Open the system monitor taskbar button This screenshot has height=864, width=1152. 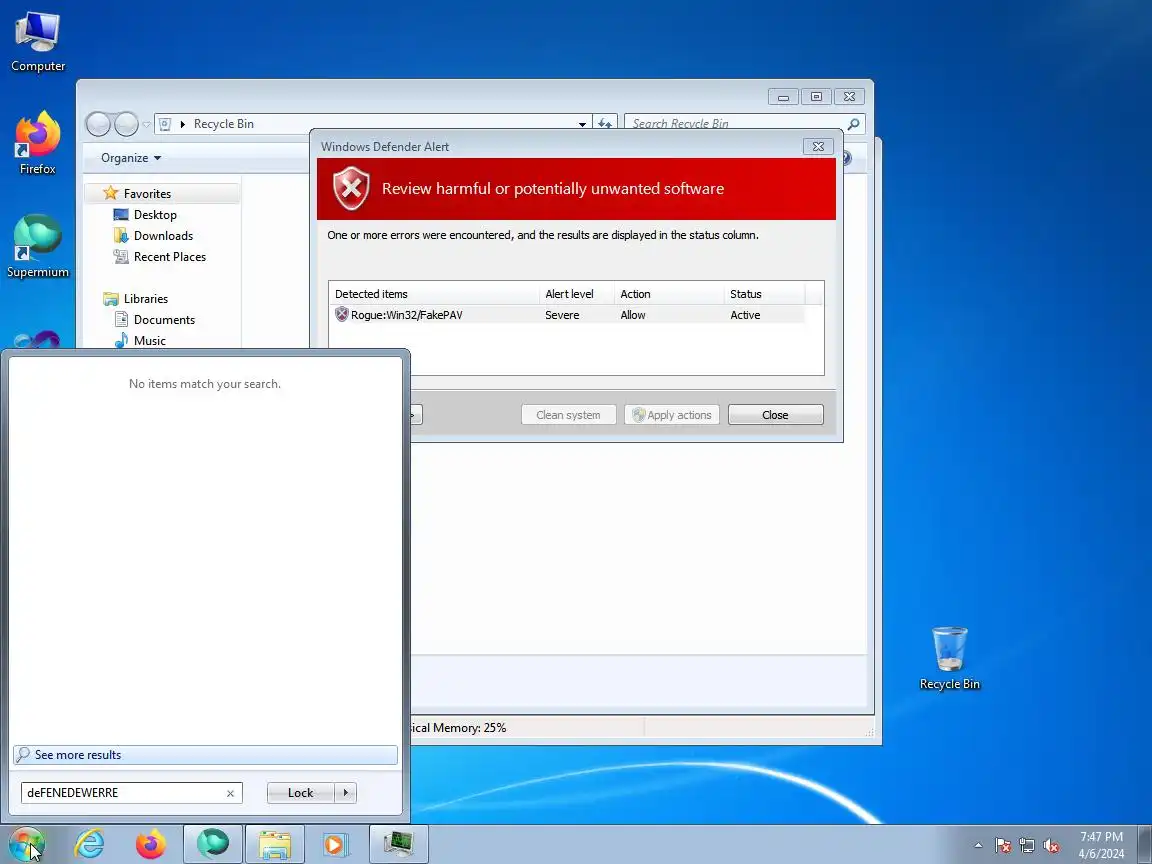coord(398,844)
